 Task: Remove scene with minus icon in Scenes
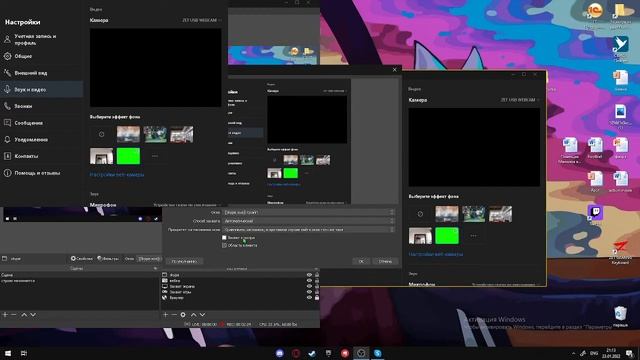[x=13, y=315]
